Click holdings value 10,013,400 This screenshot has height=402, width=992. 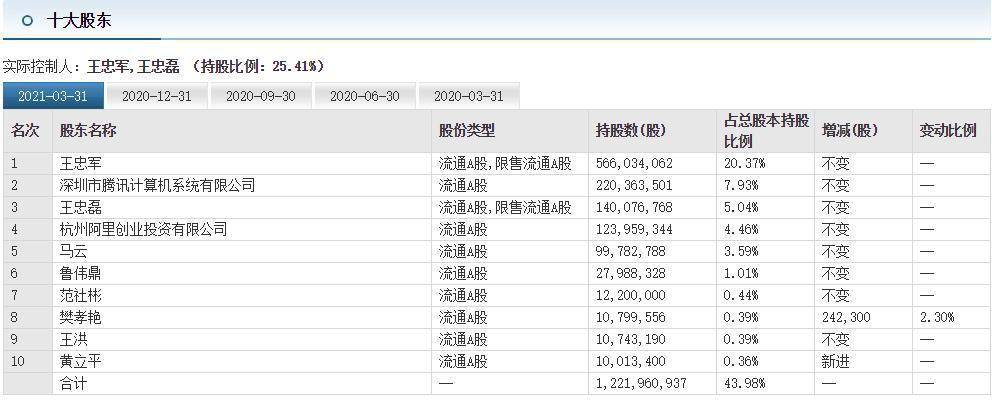click(x=631, y=361)
